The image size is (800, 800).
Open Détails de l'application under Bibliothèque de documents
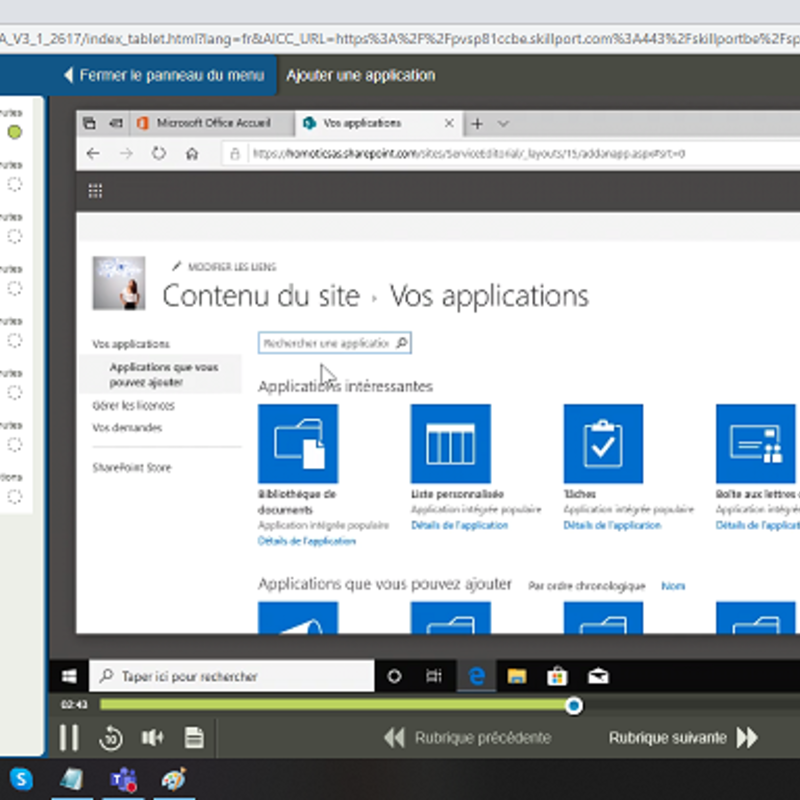click(x=307, y=541)
